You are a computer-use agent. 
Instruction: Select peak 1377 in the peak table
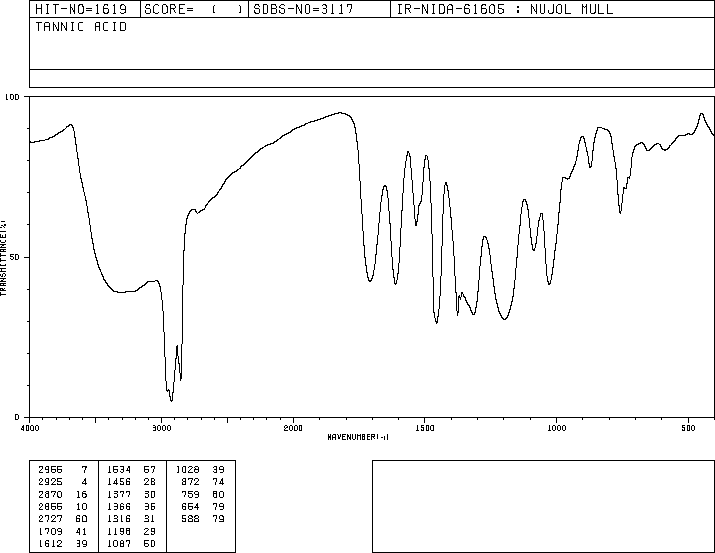[x=119, y=494]
